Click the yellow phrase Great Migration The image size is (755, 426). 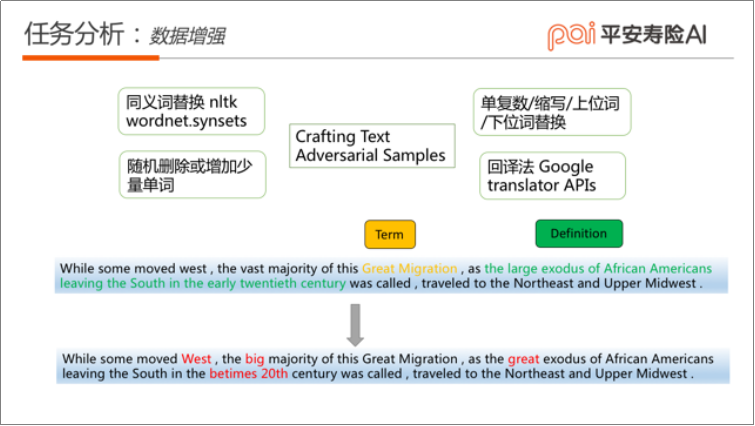[410, 268]
